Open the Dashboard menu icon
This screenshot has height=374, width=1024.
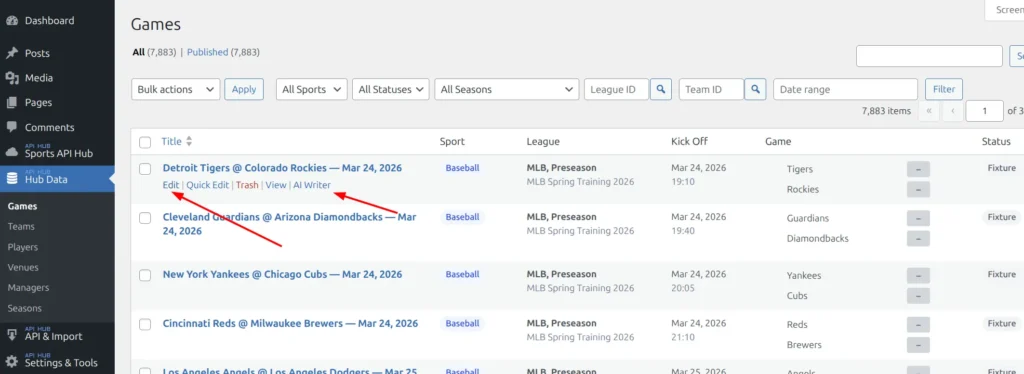pyautogui.click(x=11, y=20)
